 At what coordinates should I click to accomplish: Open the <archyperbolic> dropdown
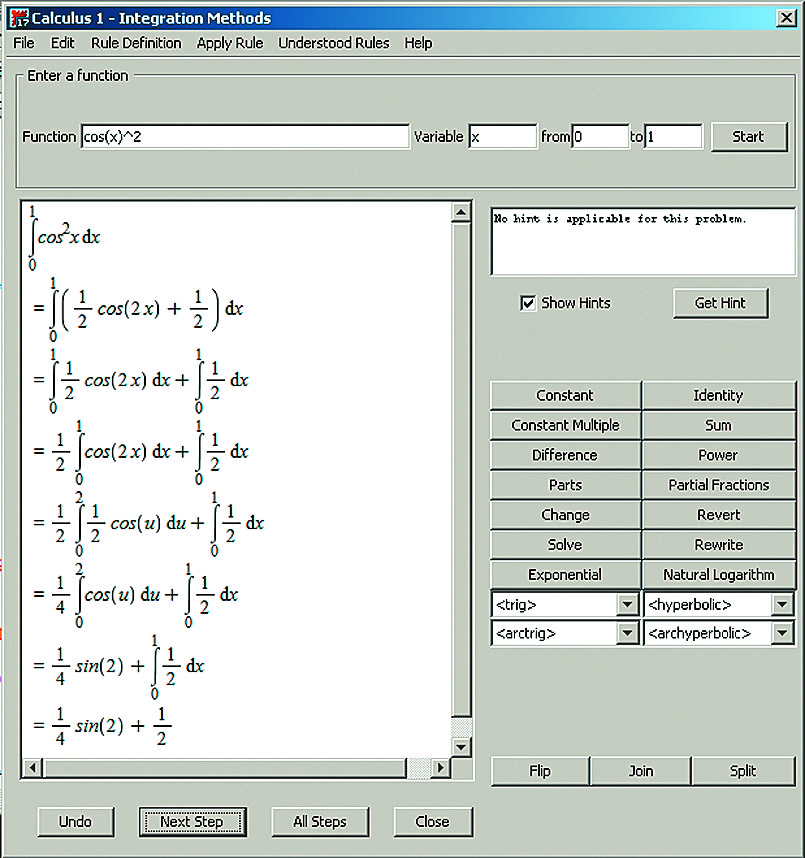782,633
